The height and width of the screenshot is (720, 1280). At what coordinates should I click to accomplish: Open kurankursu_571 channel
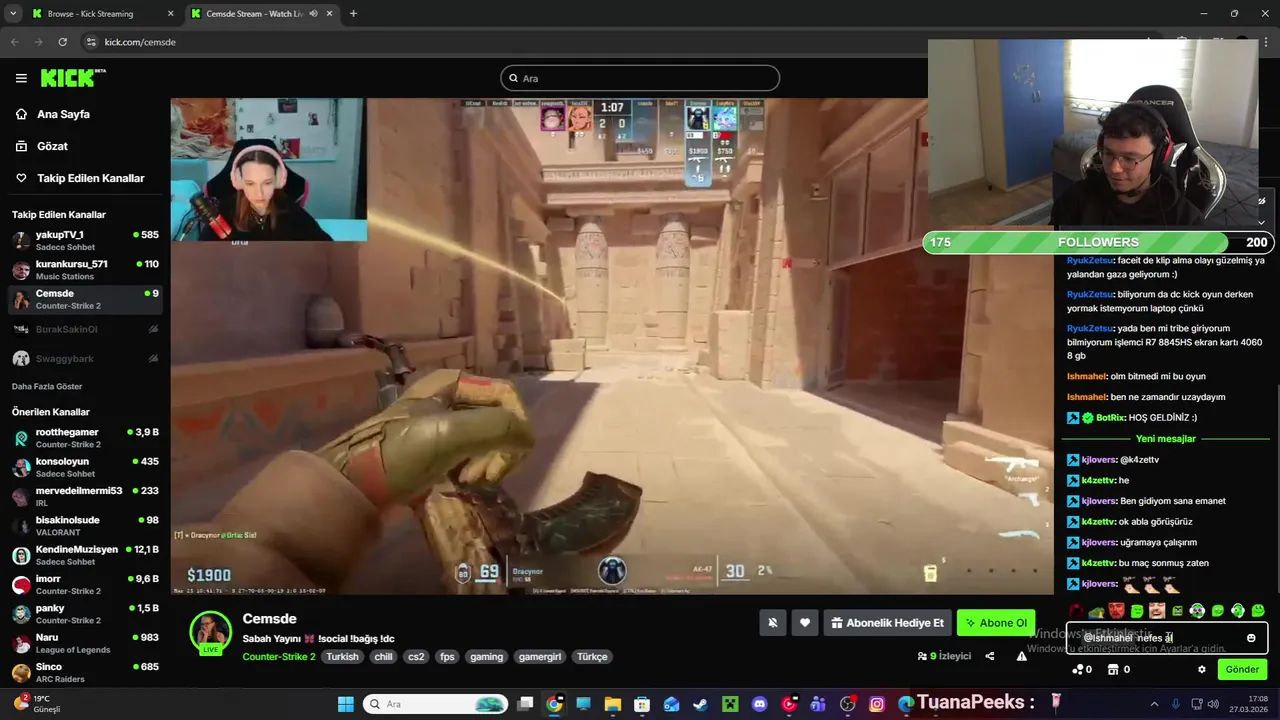click(x=84, y=270)
